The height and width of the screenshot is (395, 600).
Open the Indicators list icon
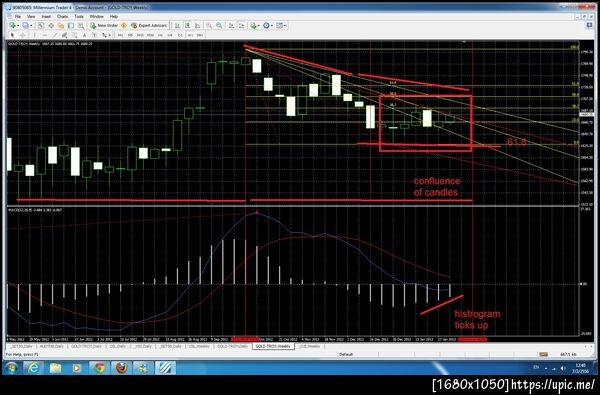point(253,25)
